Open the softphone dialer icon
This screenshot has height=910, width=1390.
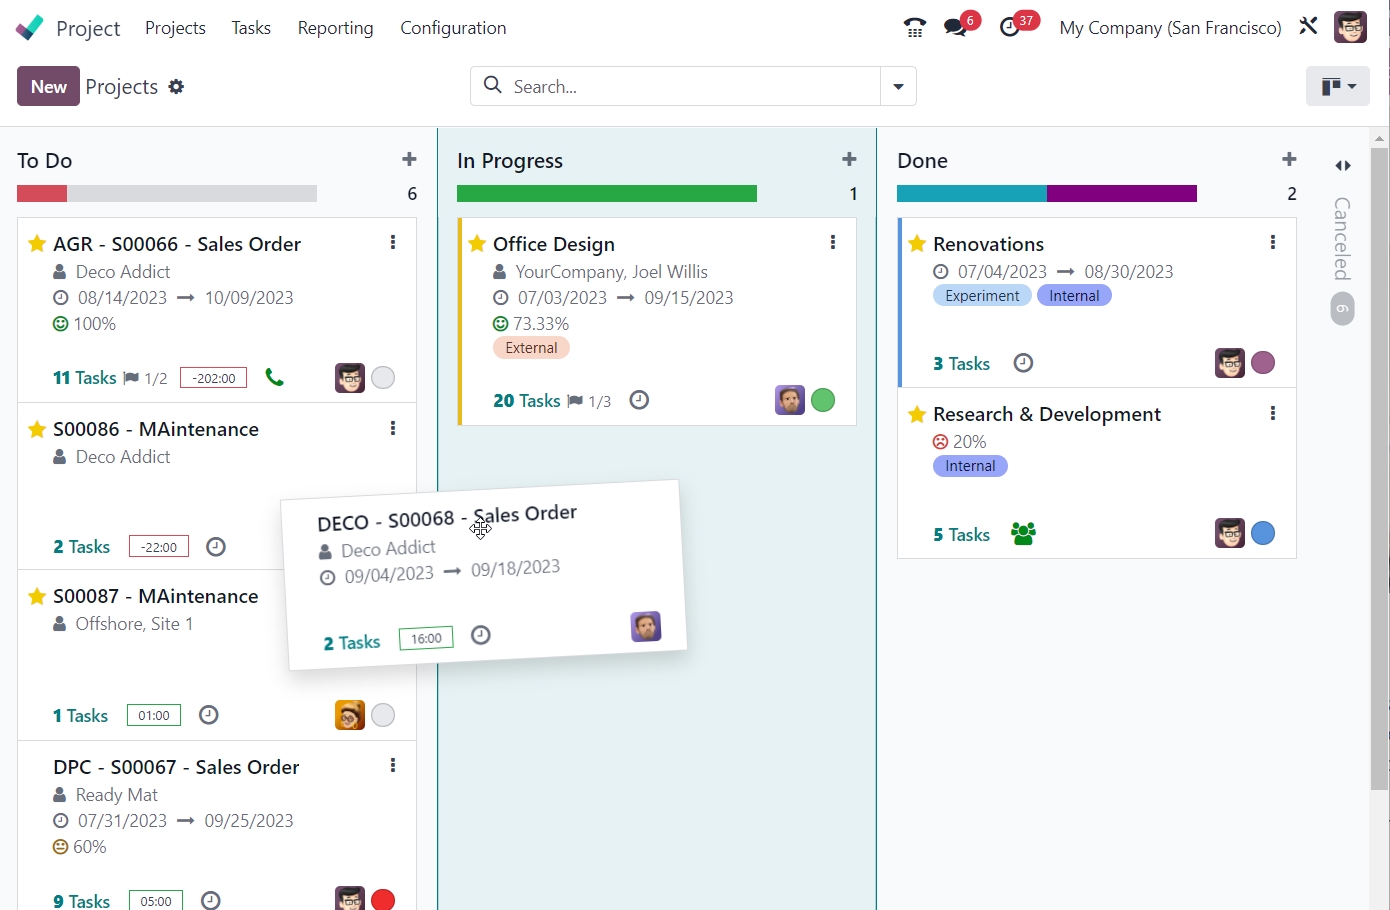coord(913,27)
